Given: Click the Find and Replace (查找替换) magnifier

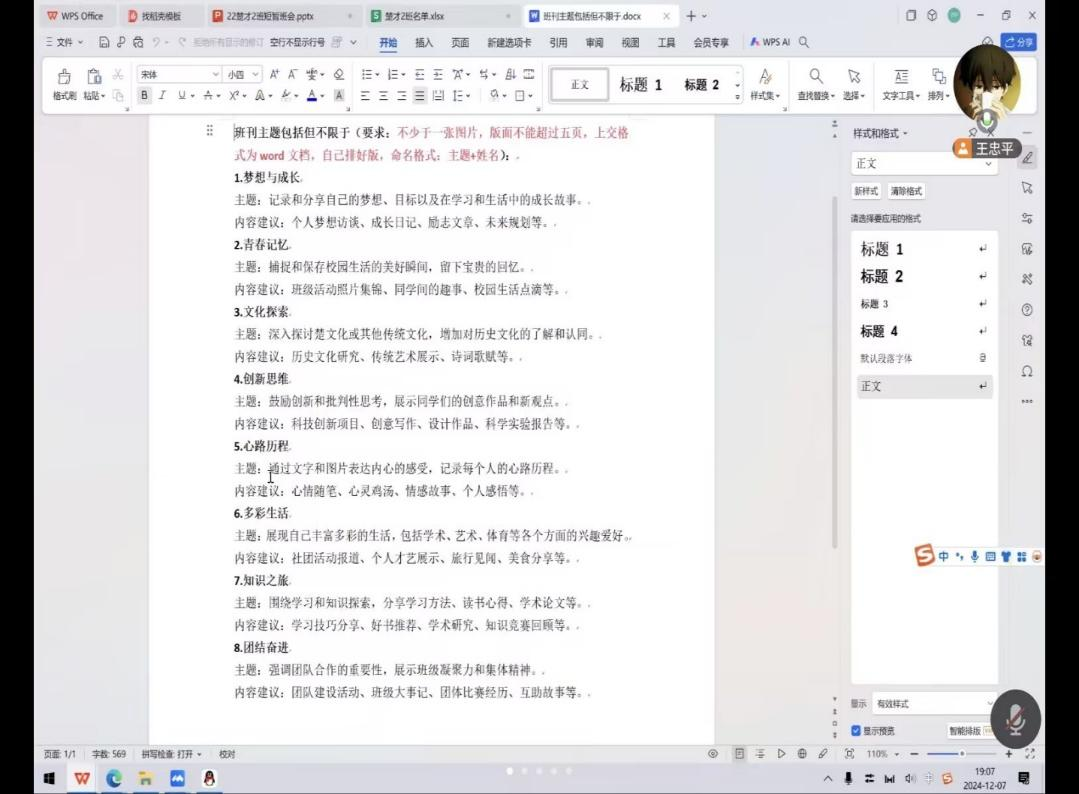Looking at the screenshot, I should pos(817,79).
